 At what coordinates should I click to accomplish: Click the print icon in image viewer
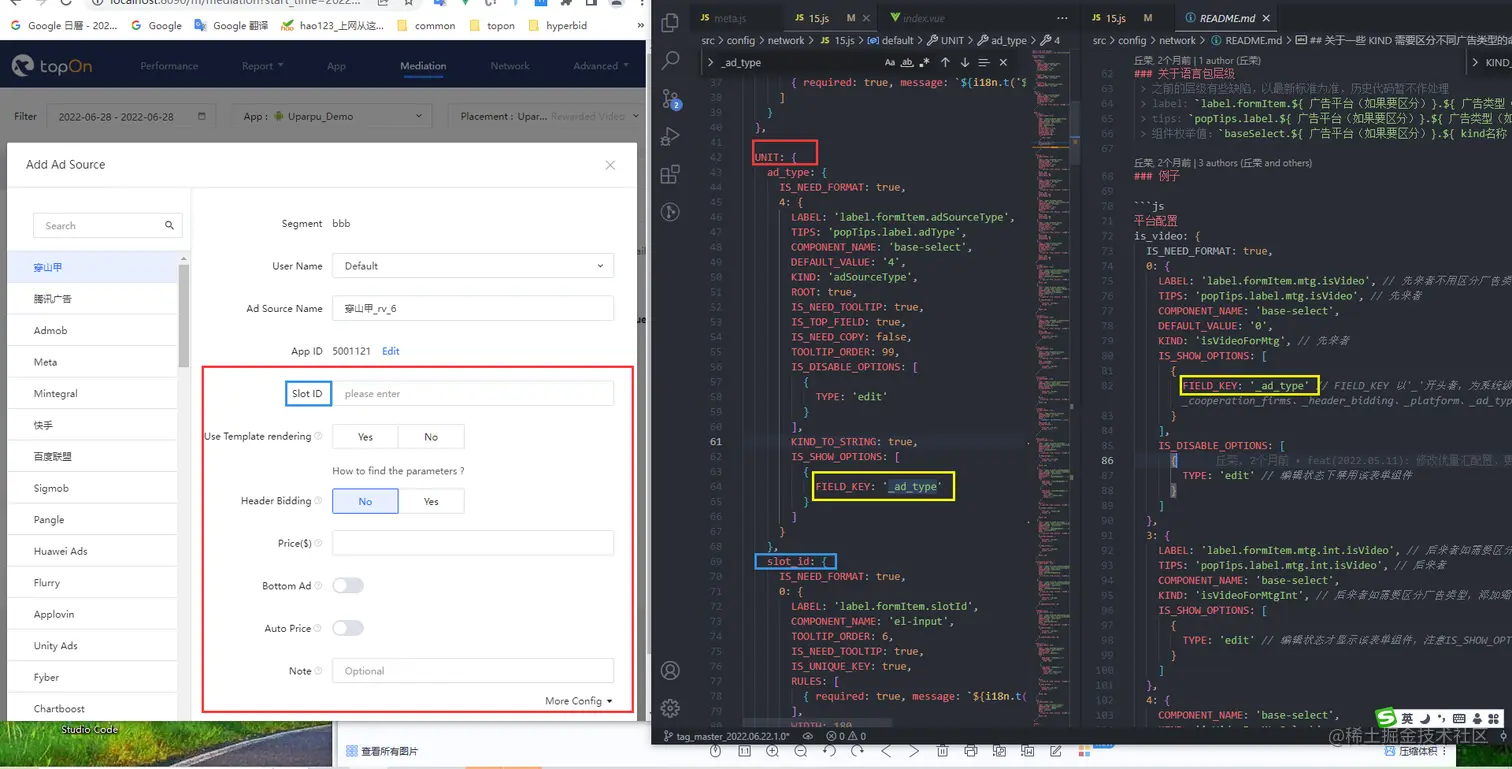point(970,751)
